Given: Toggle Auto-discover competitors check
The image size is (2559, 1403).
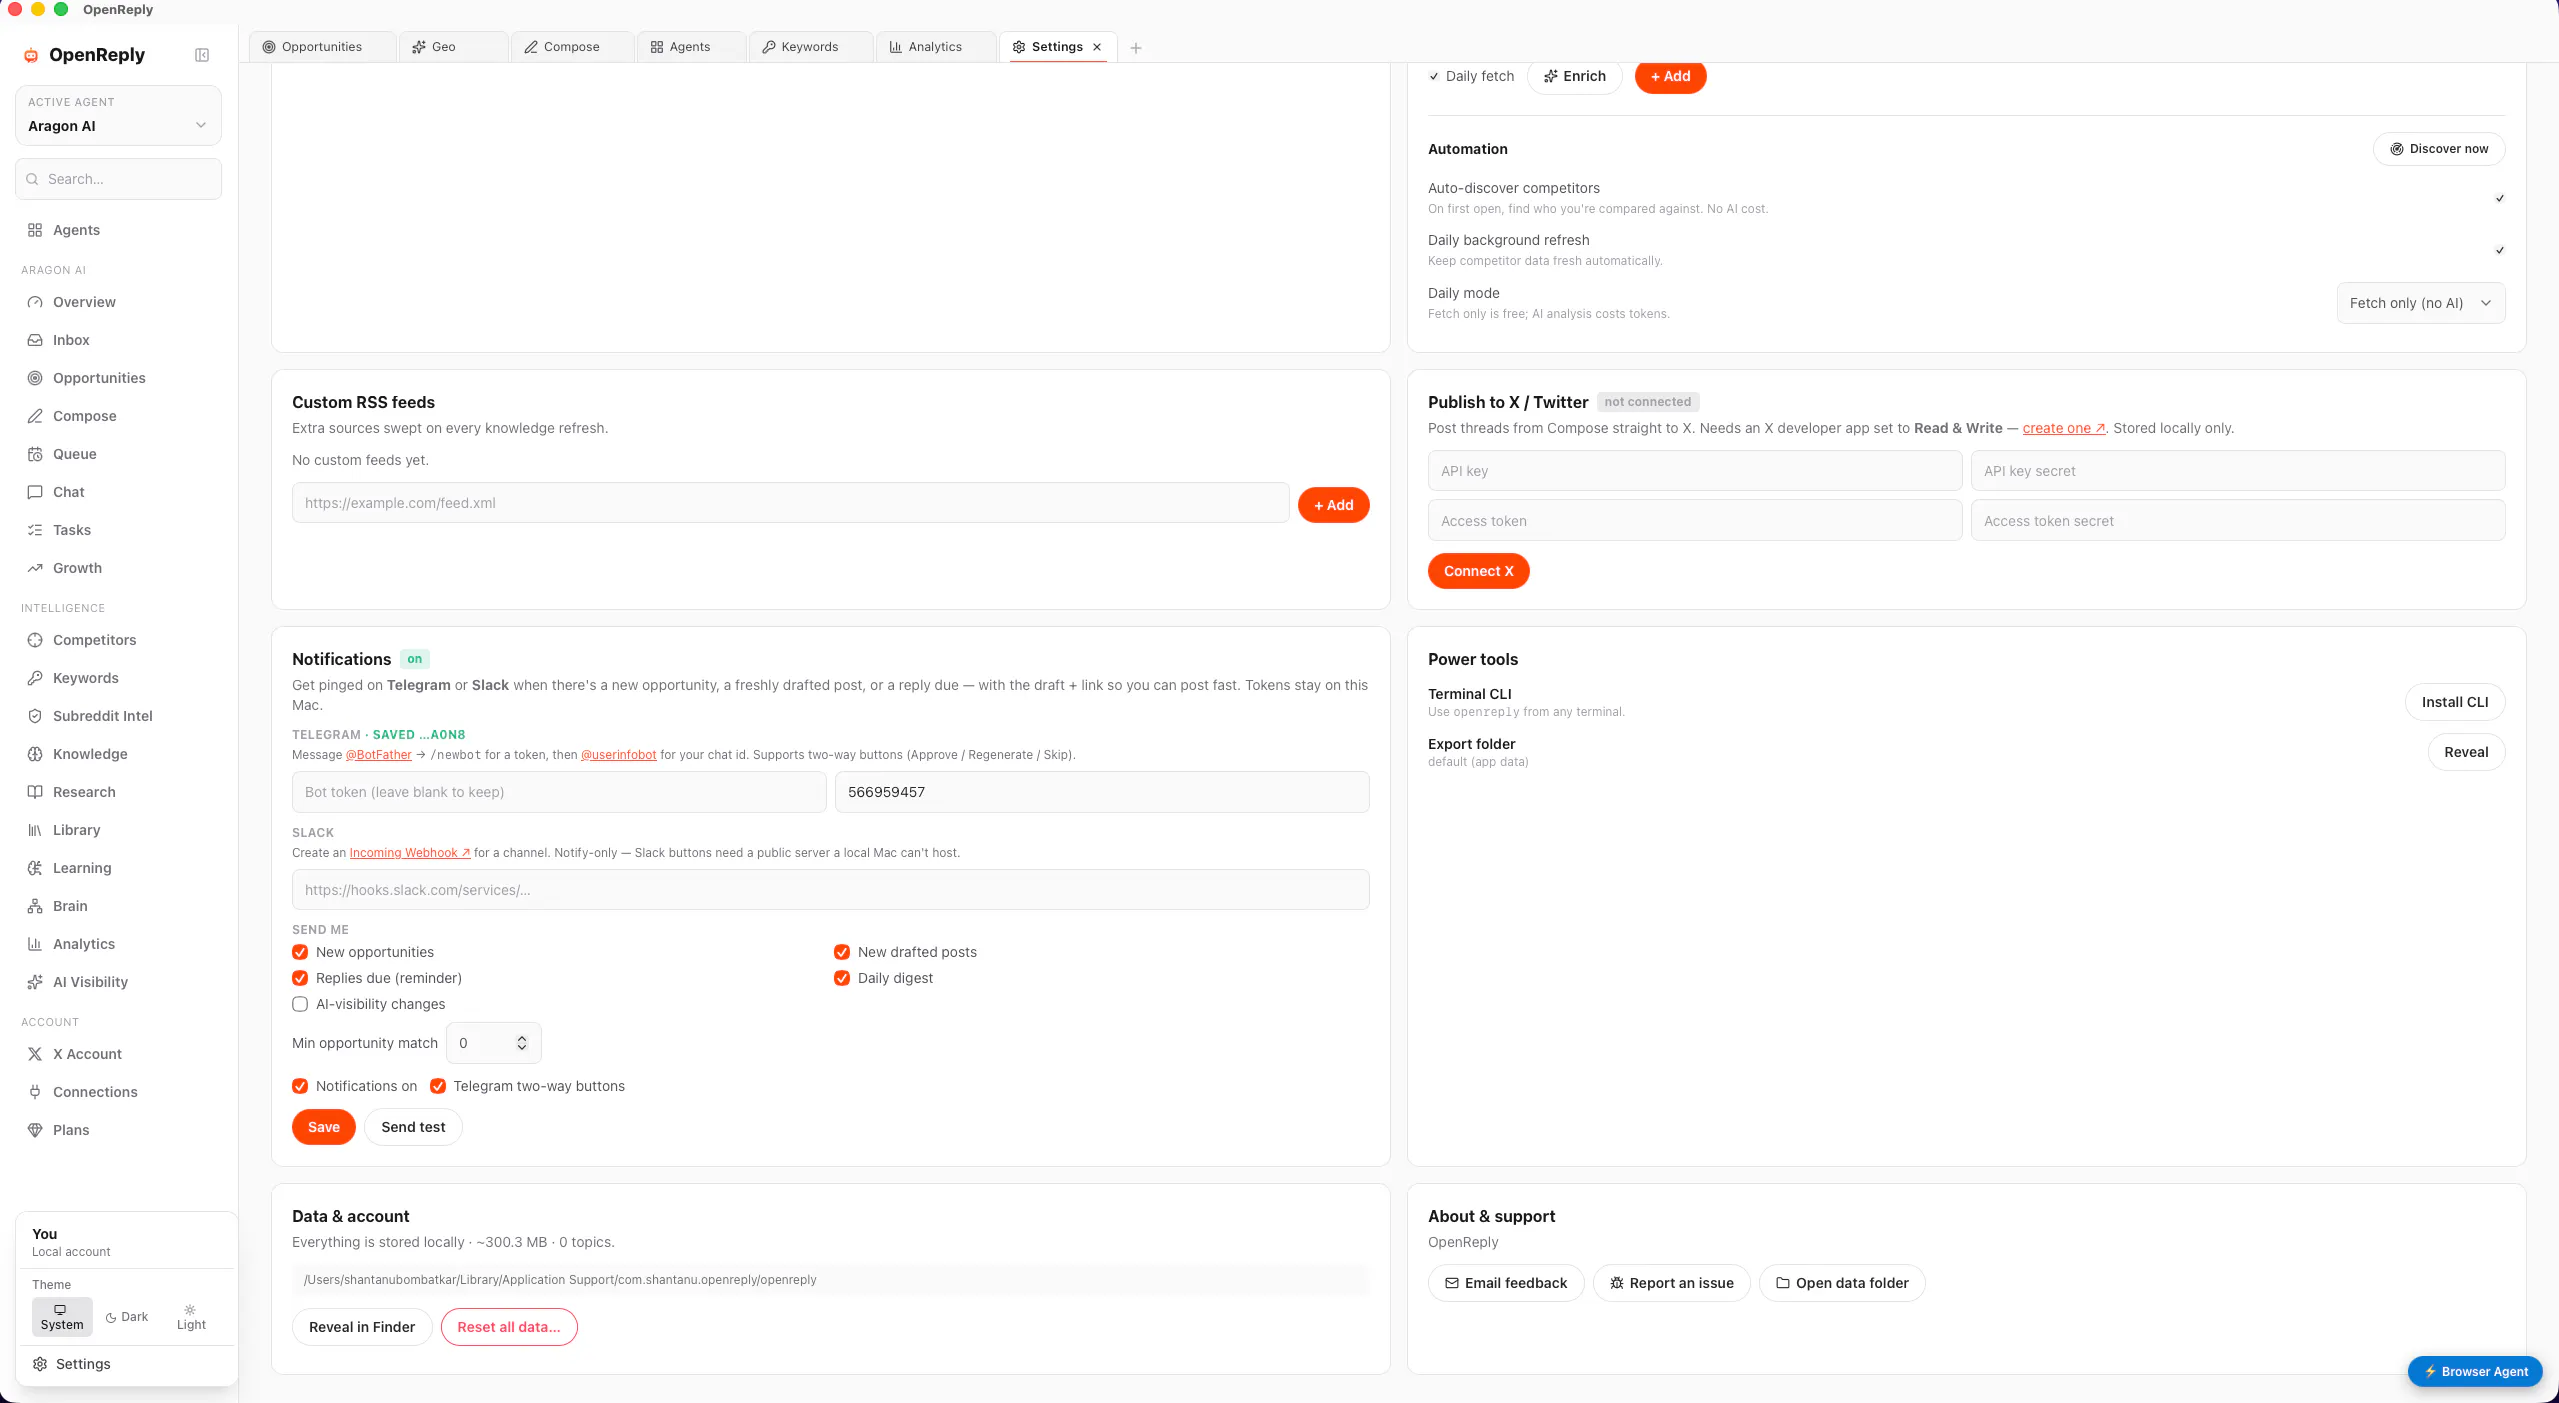Looking at the screenshot, I should tap(2499, 198).
